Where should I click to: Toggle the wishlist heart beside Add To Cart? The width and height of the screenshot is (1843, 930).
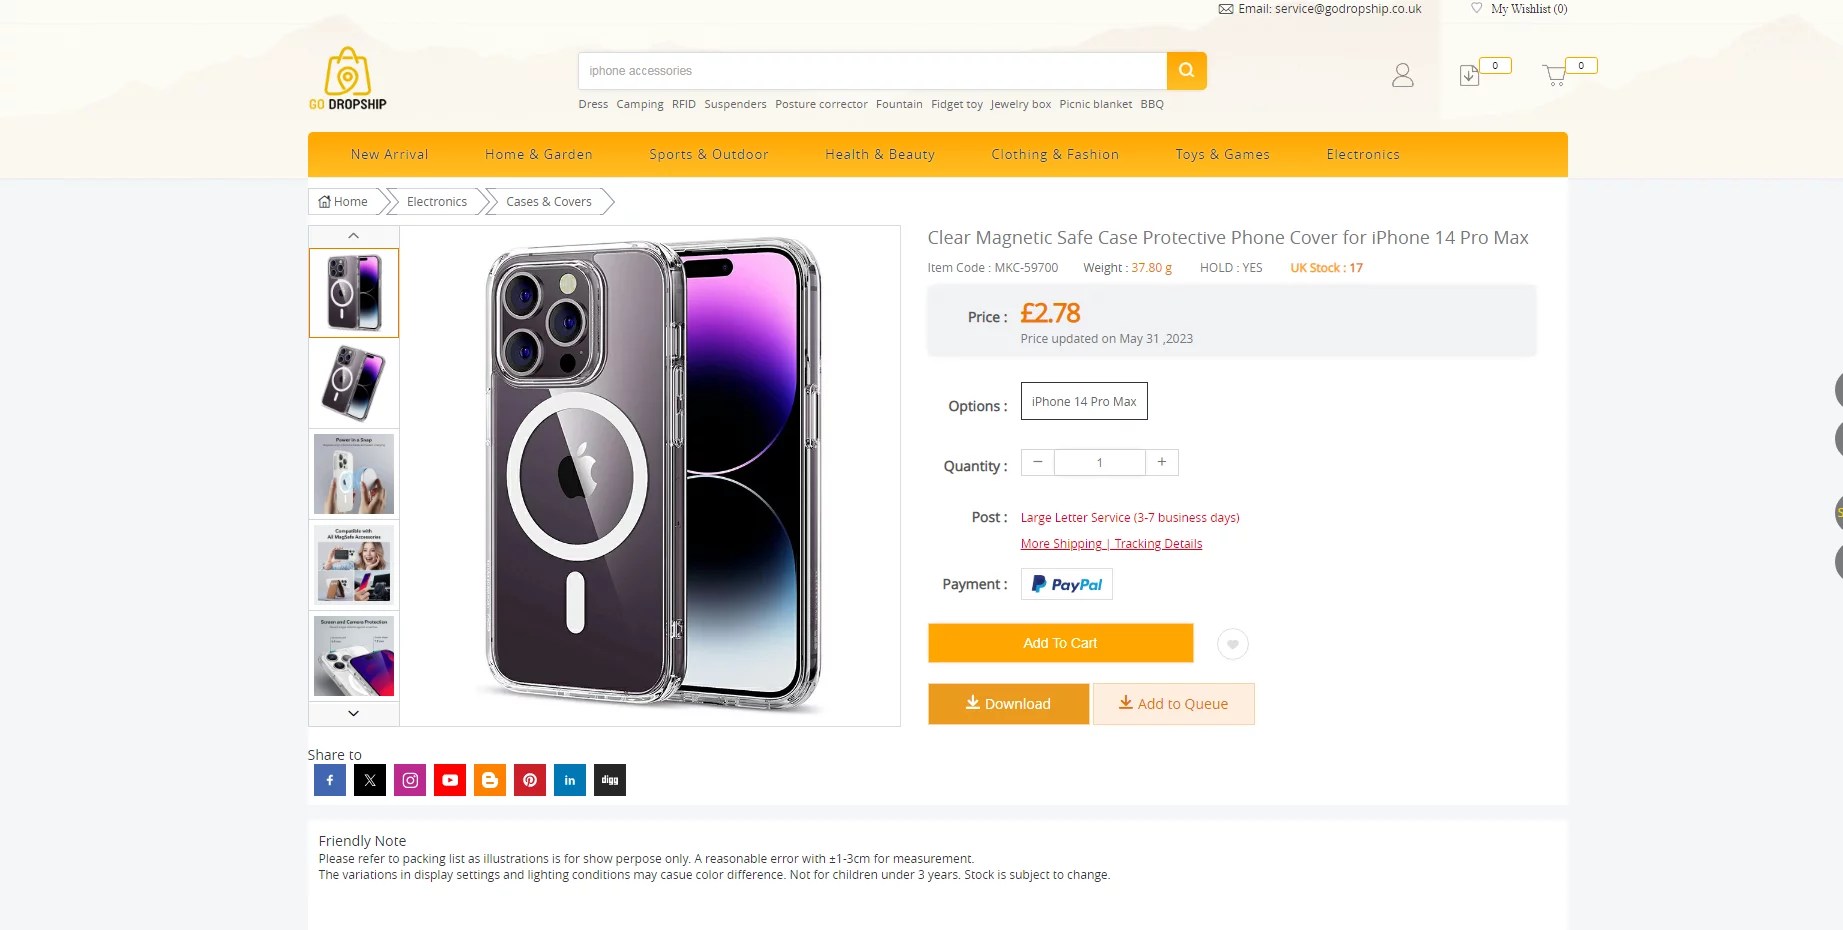pos(1232,644)
